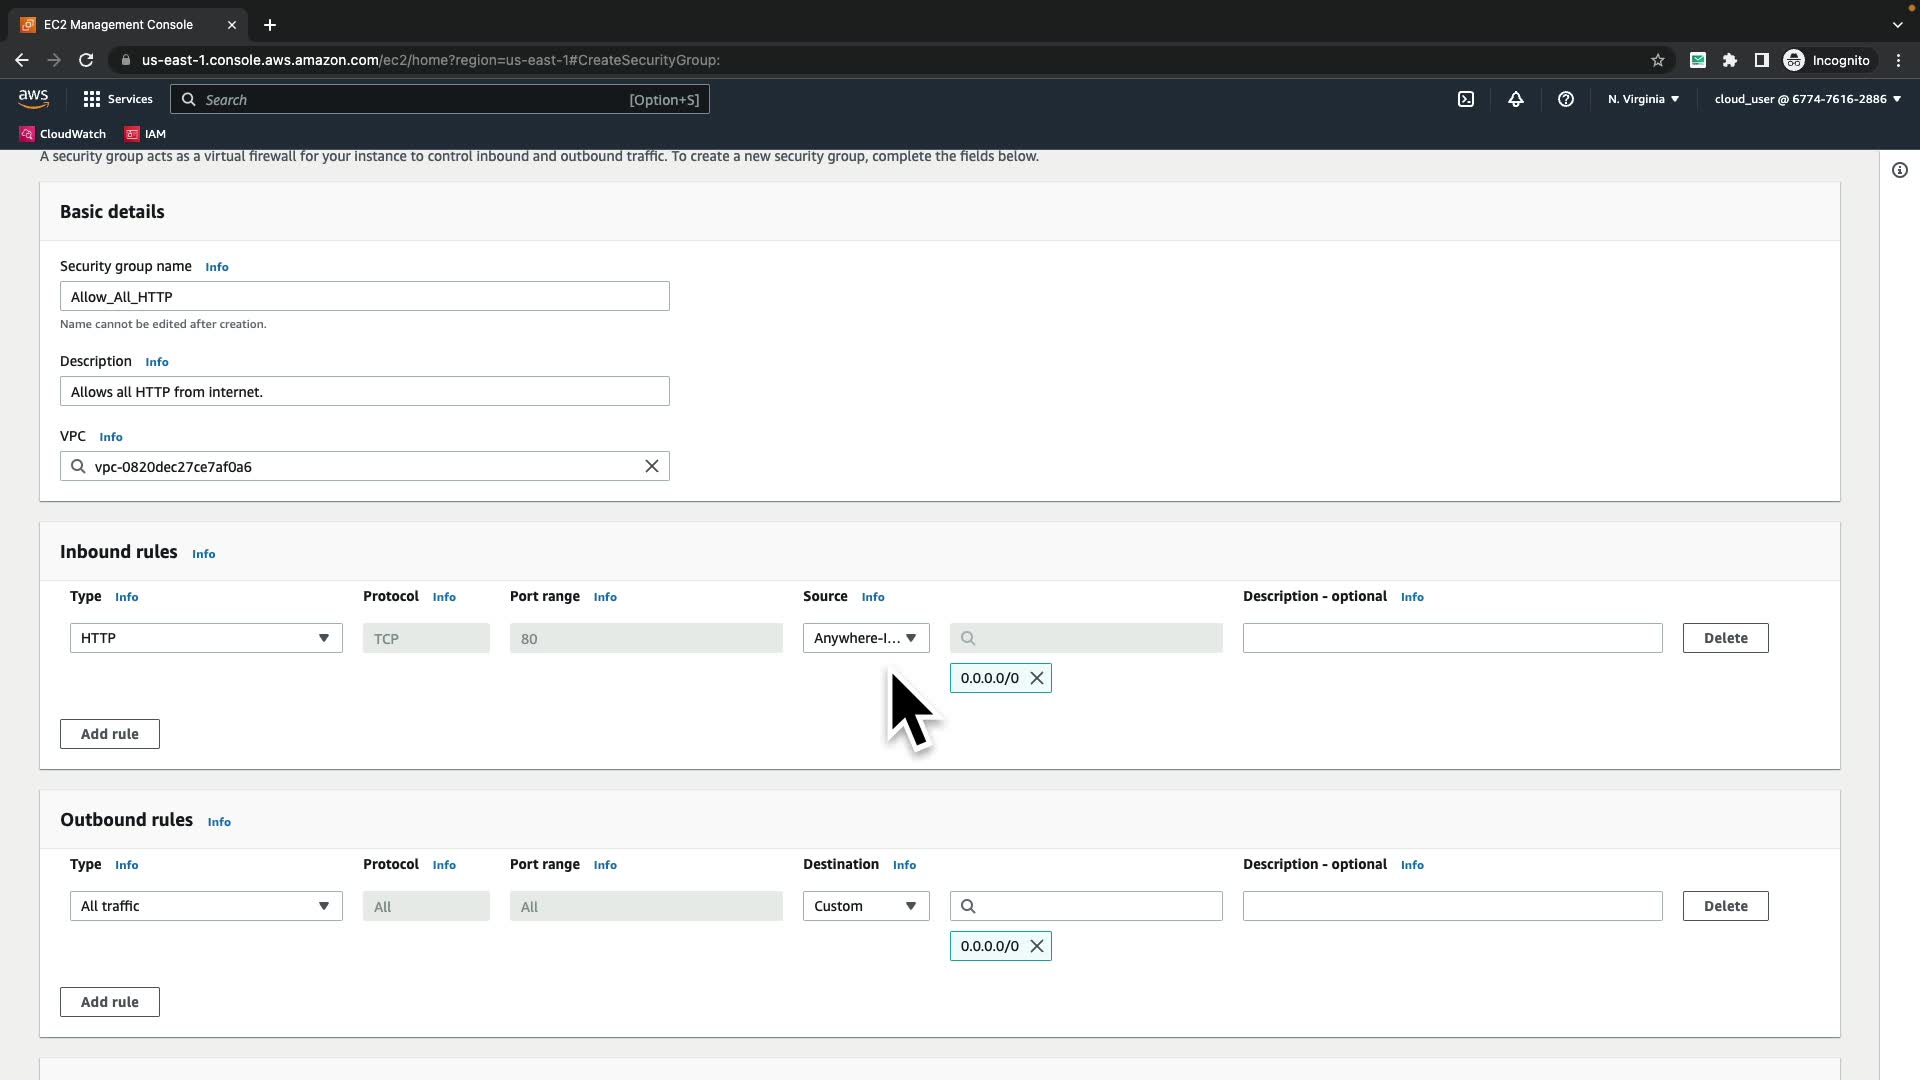Click the inbound rule description field

click(x=1452, y=638)
